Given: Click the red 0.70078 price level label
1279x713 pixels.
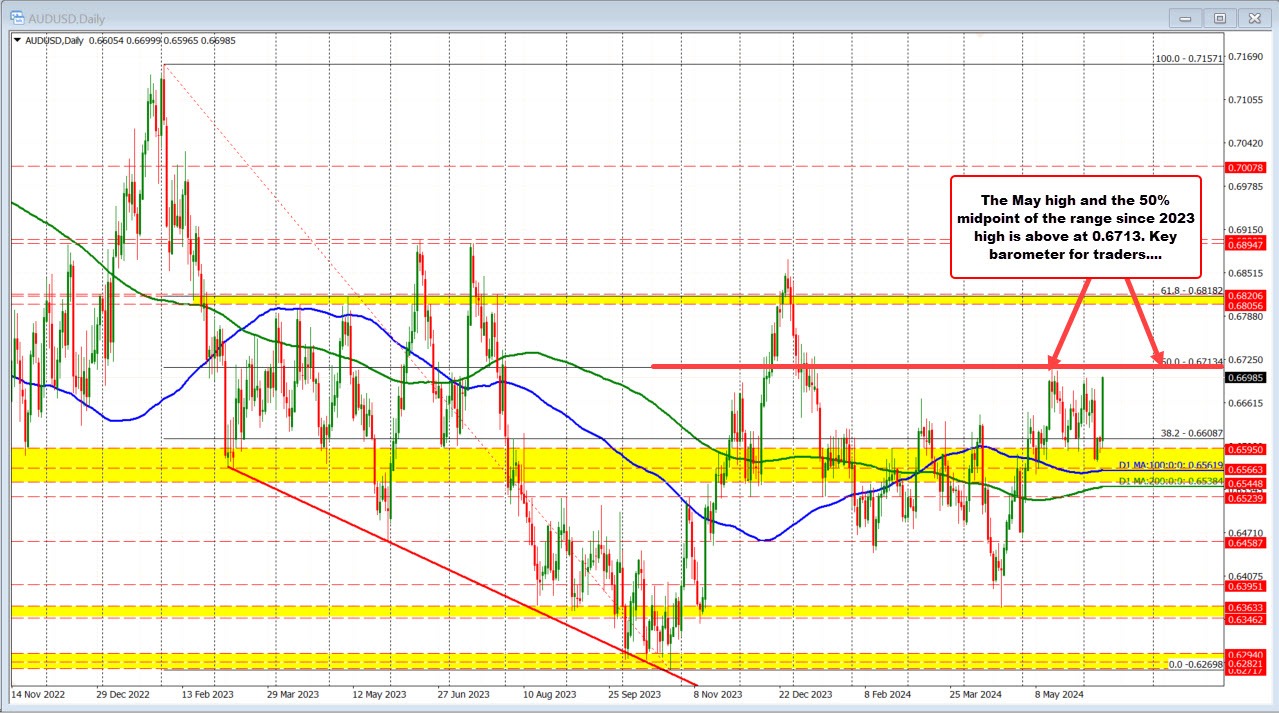Looking at the screenshot, I should click(x=1244, y=166).
